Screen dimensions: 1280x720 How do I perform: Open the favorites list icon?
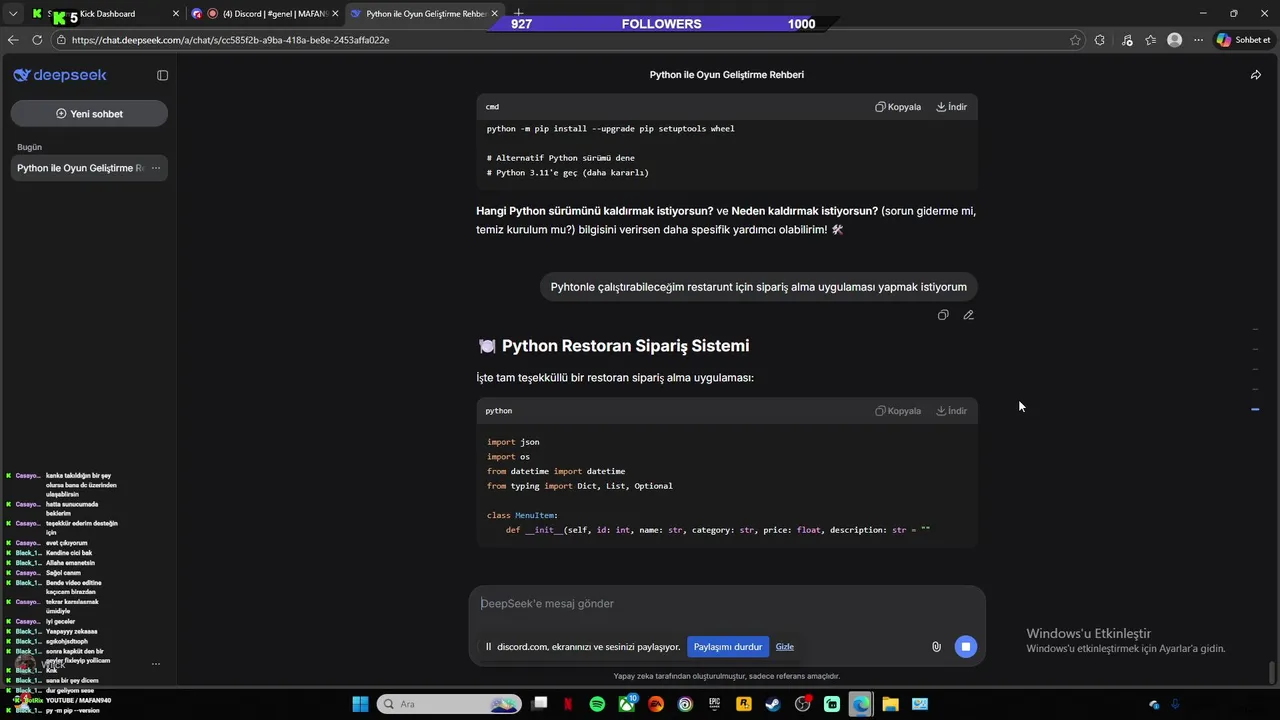(x=1151, y=40)
